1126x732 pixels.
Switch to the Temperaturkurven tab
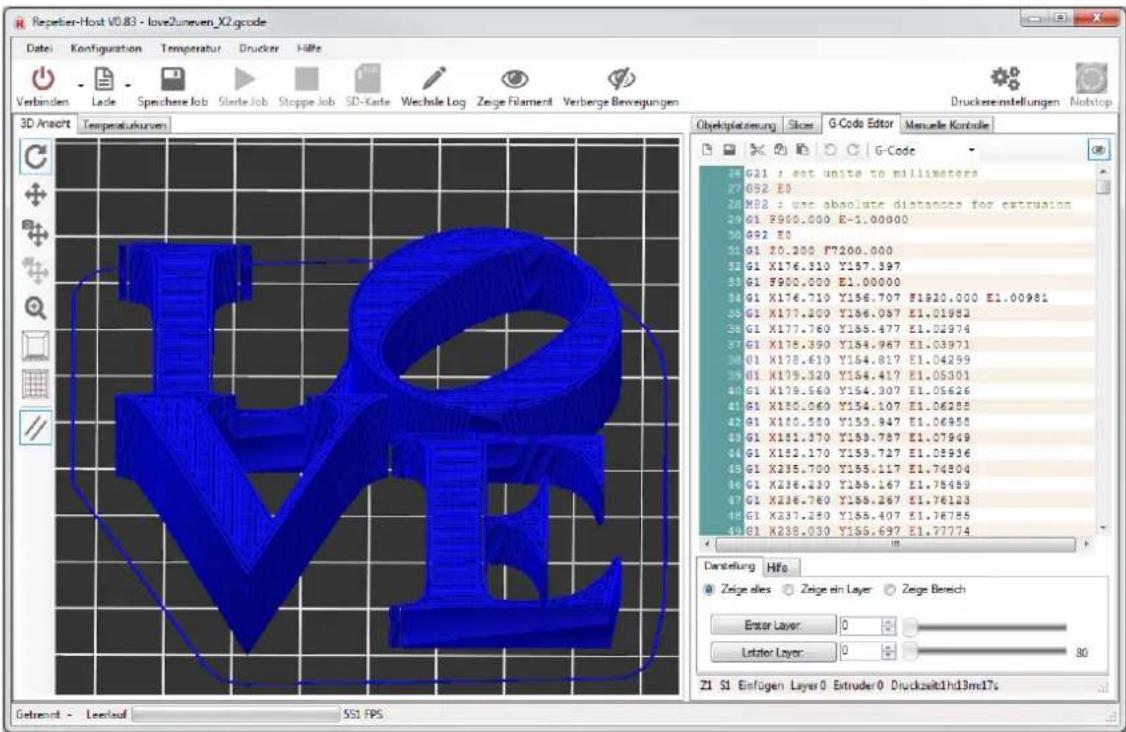tap(124, 125)
